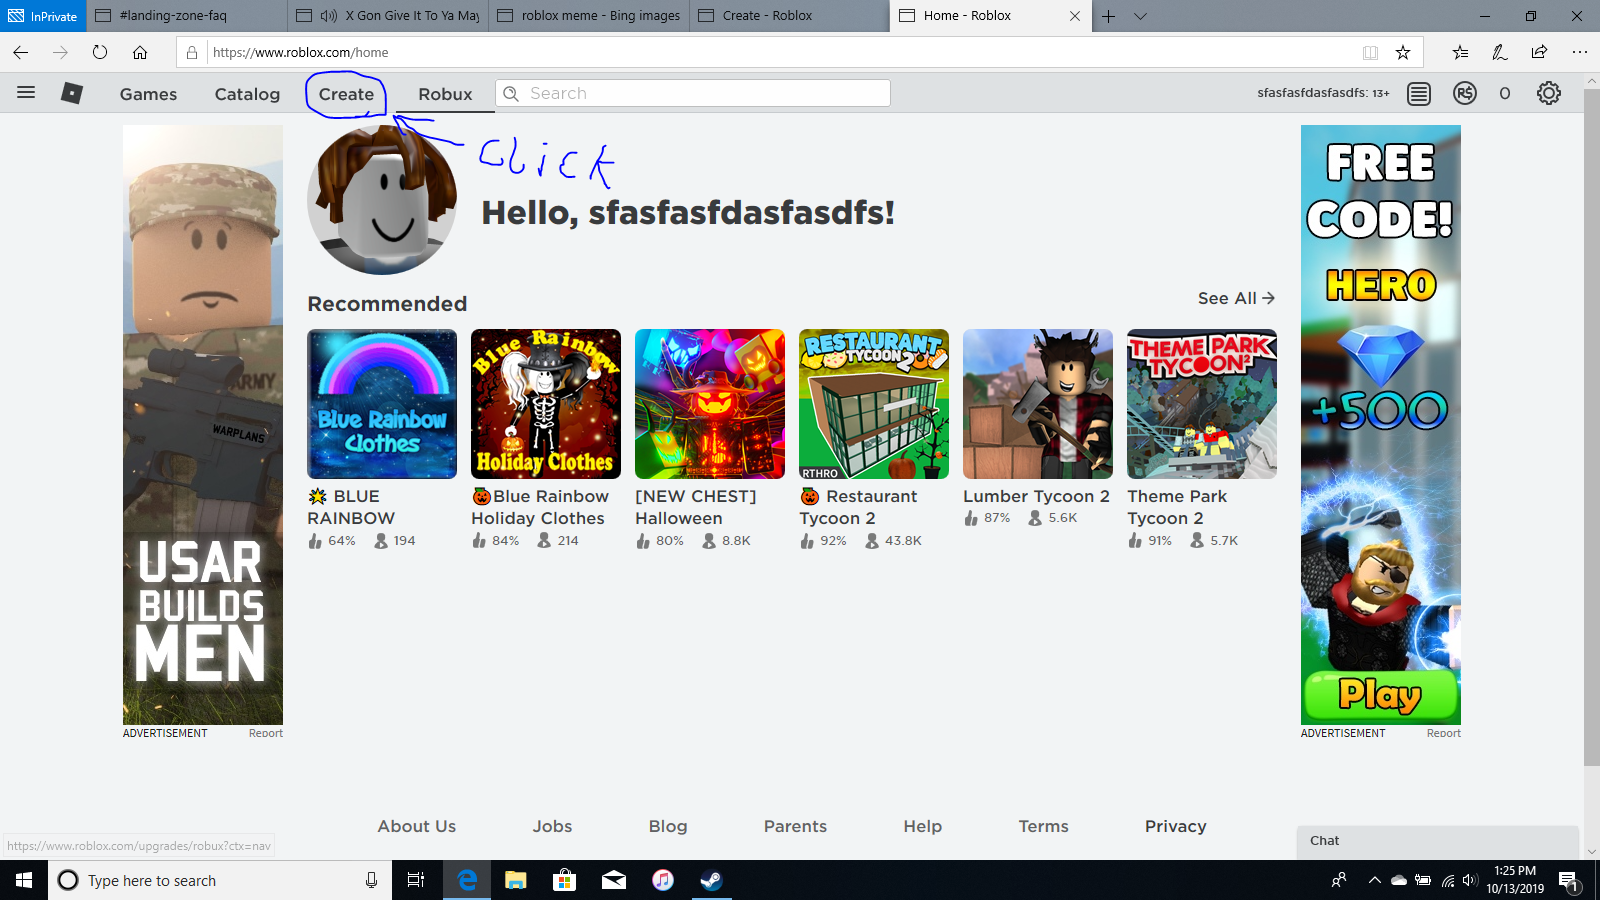1600x900 pixels.
Task: Switch to the Create - Roblox tab
Action: click(789, 16)
